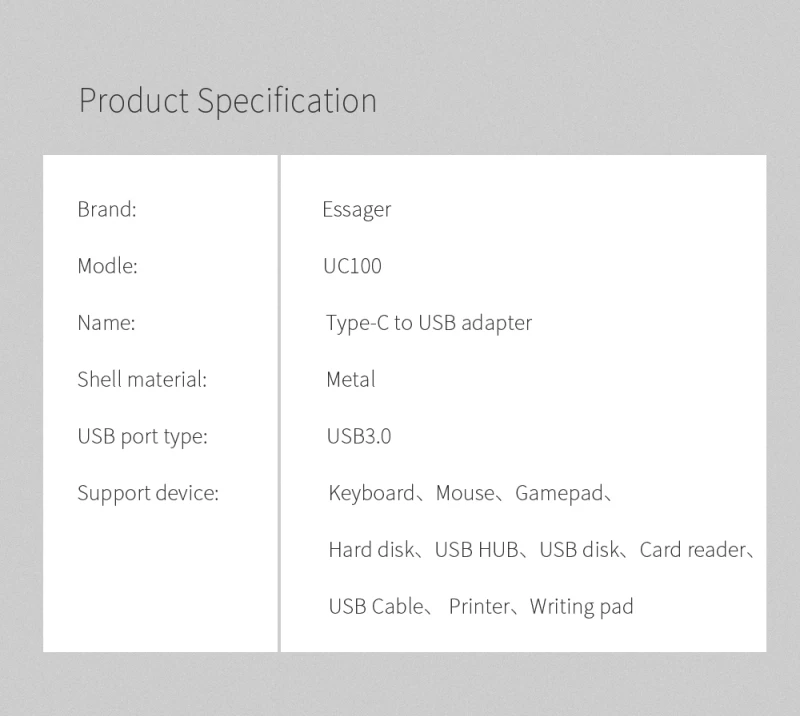800x716 pixels.
Task: Click the Writing pad text
Action: [582, 607]
